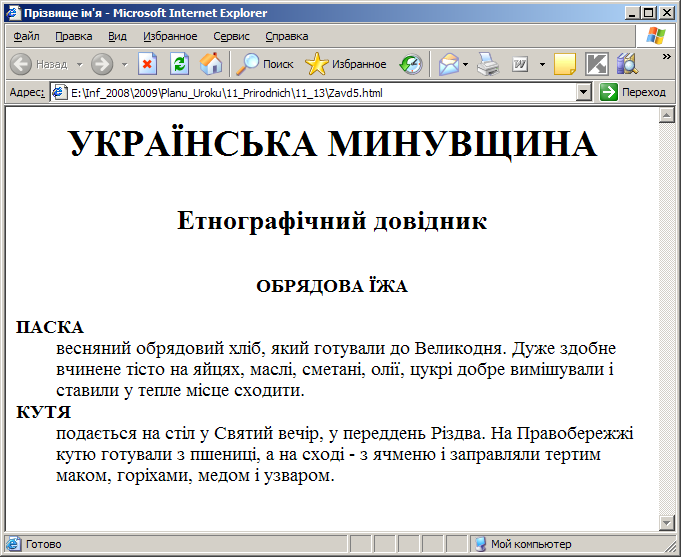Viewport: 681px width, 557px height.
Task: Open Edit program dropdown arrow
Action: point(542,65)
